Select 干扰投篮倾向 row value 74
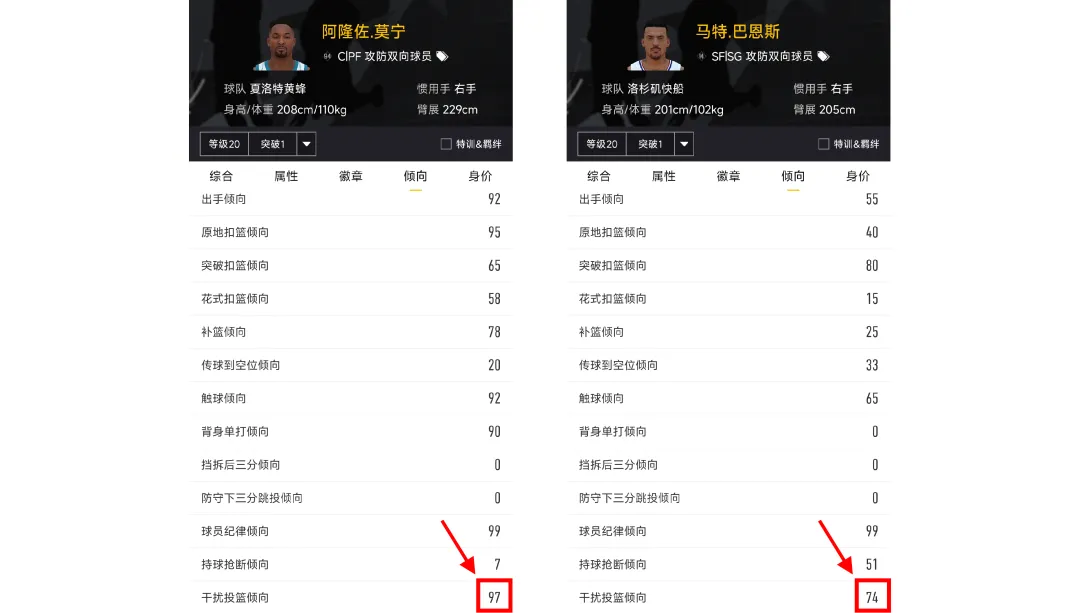This screenshot has width=1080, height=613. click(872, 597)
